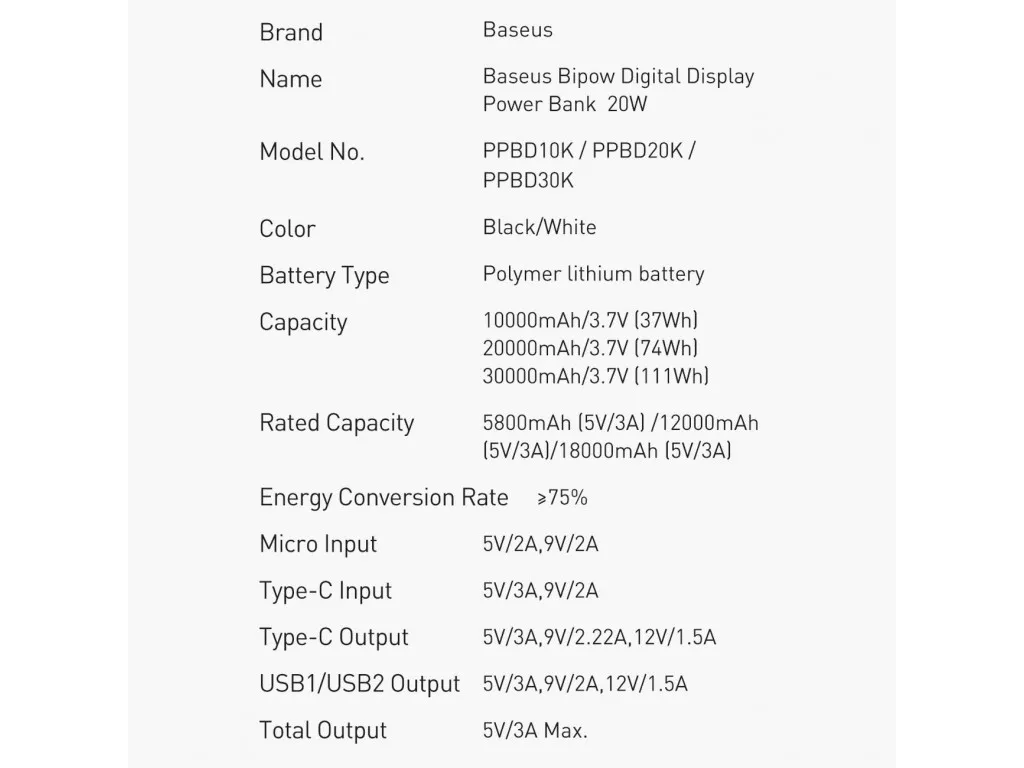Image resolution: width=1024 pixels, height=768 pixels.
Task: Click the 10000mAh/3.7V (37Wh) capacity line
Action: pos(590,321)
